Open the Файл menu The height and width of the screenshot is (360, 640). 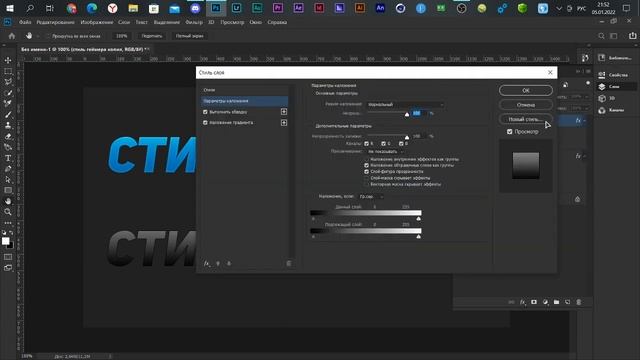pyautogui.click(x=25, y=22)
